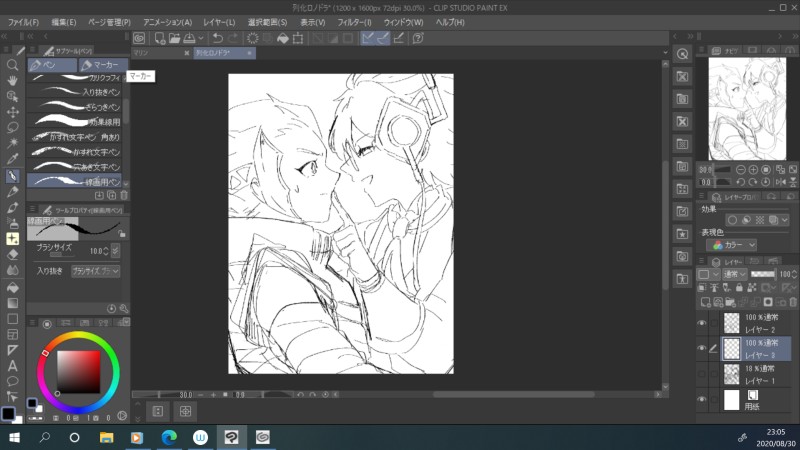Select the Auto Select magic wand tool
800x450 pixels.
tap(12, 143)
